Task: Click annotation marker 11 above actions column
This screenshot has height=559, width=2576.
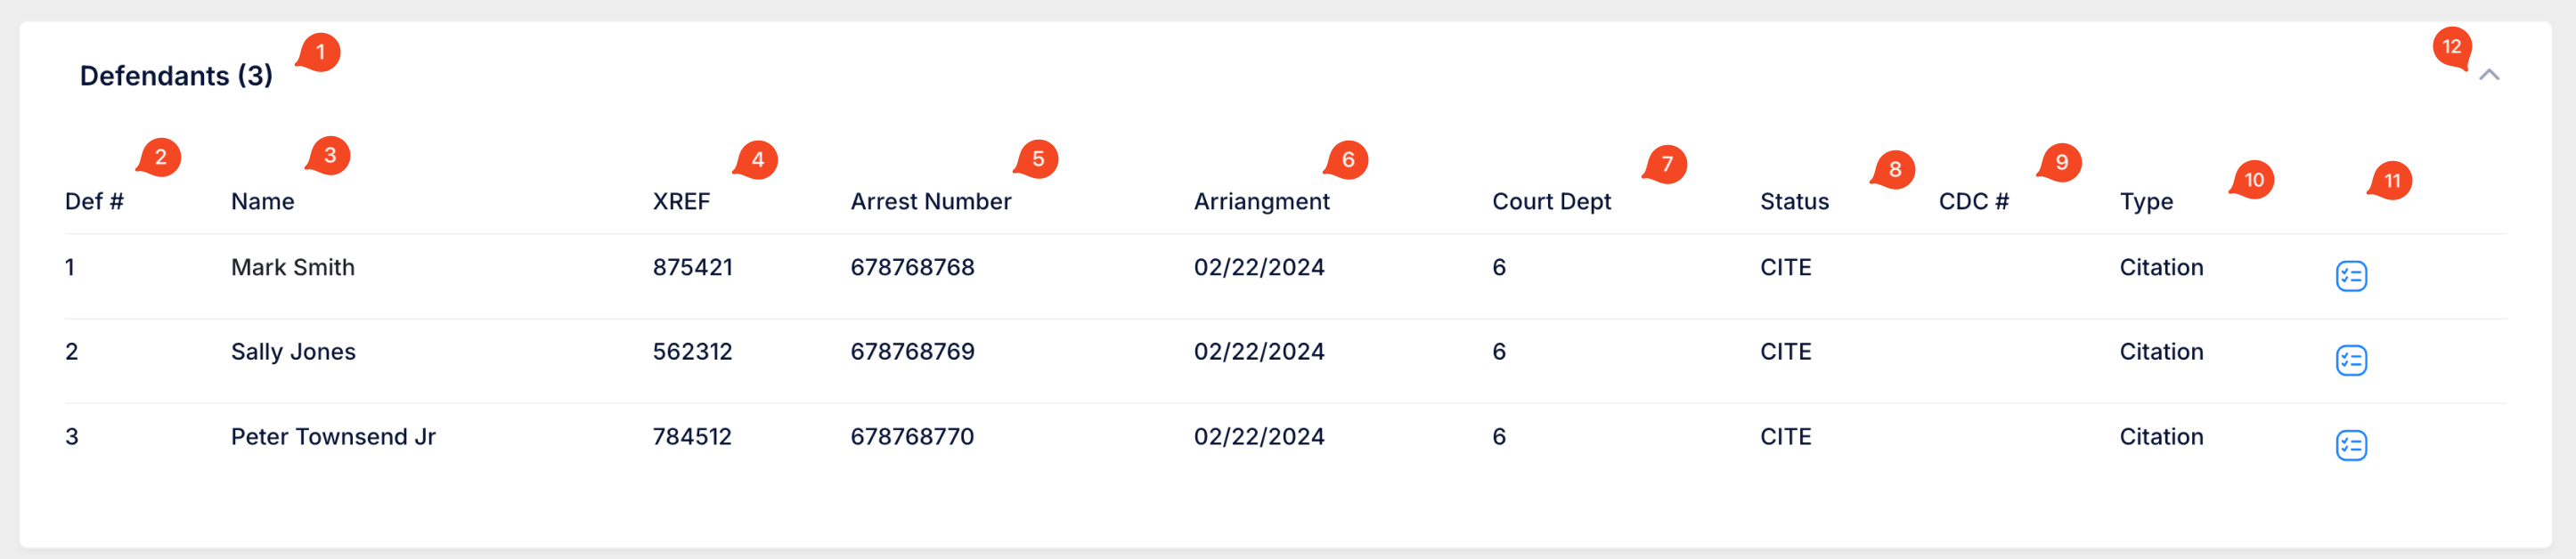Action: [2390, 181]
